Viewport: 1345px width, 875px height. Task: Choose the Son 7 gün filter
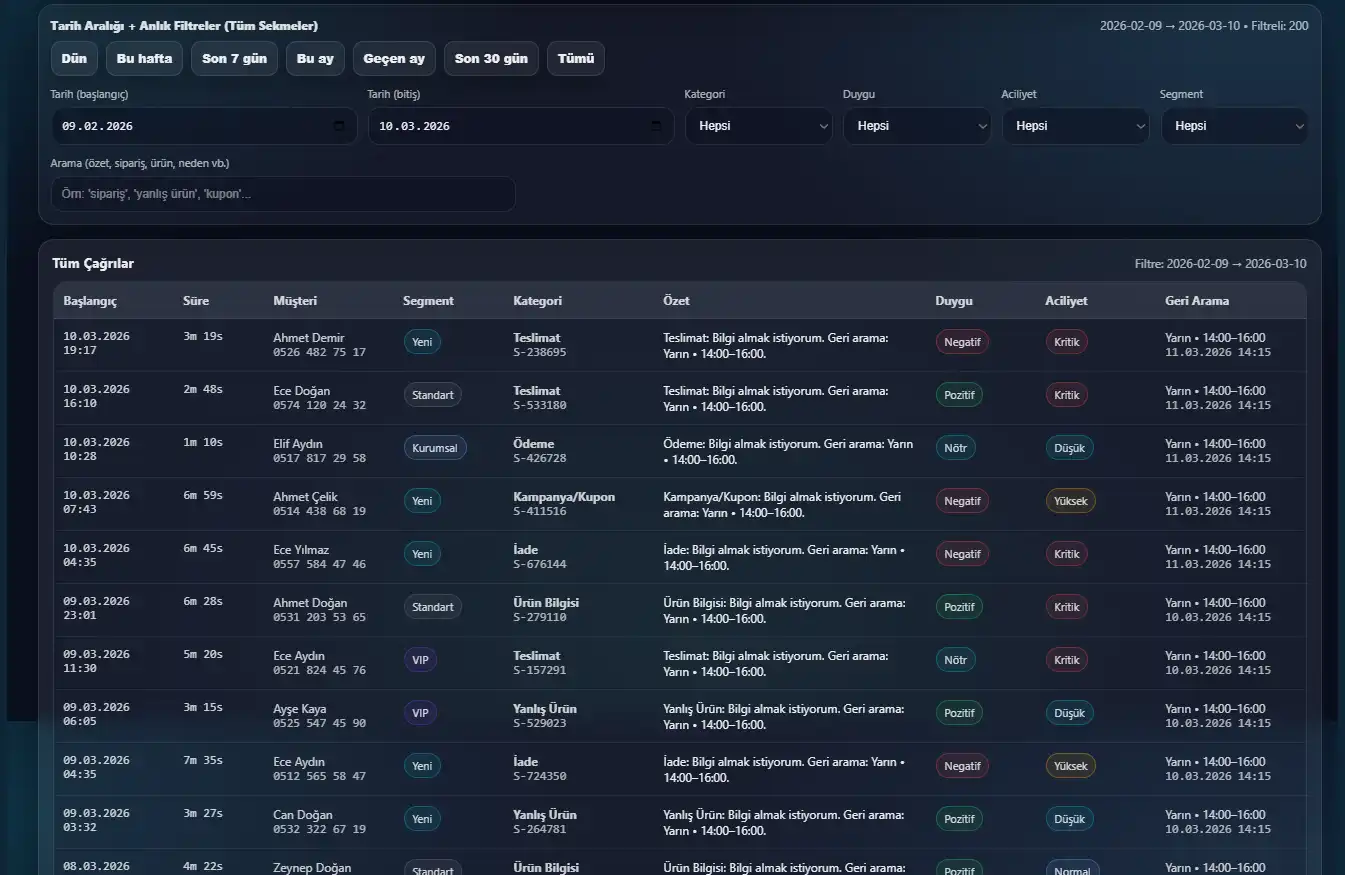click(234, 59)
